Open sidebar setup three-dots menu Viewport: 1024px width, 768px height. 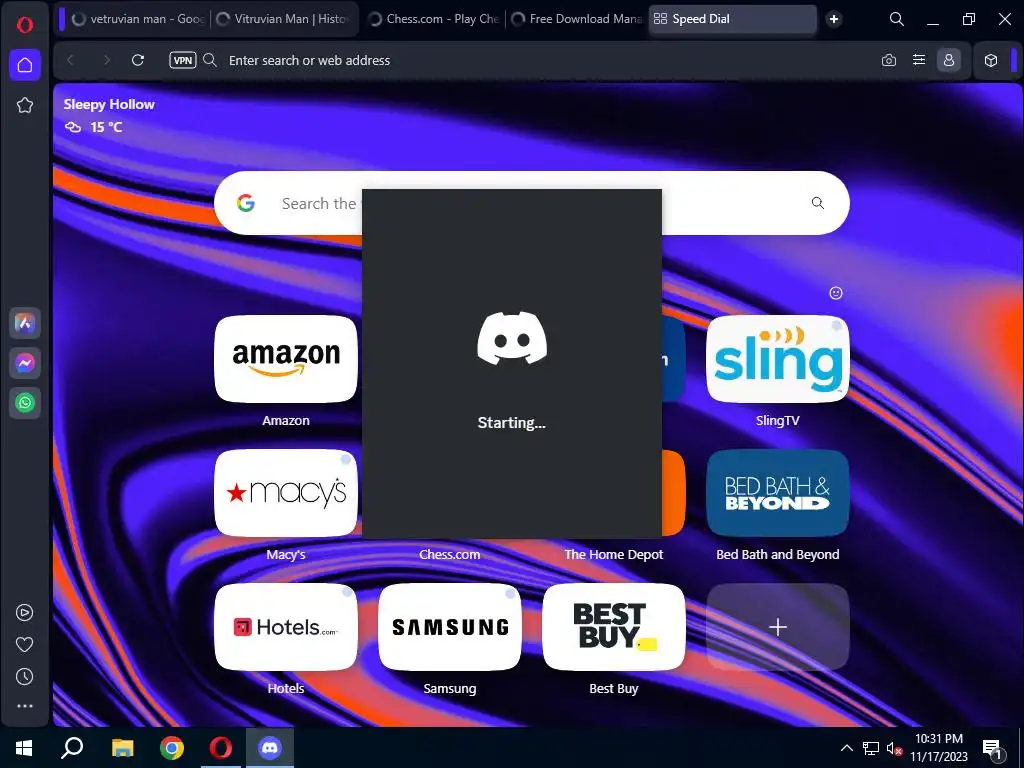(x=25, y=706)
